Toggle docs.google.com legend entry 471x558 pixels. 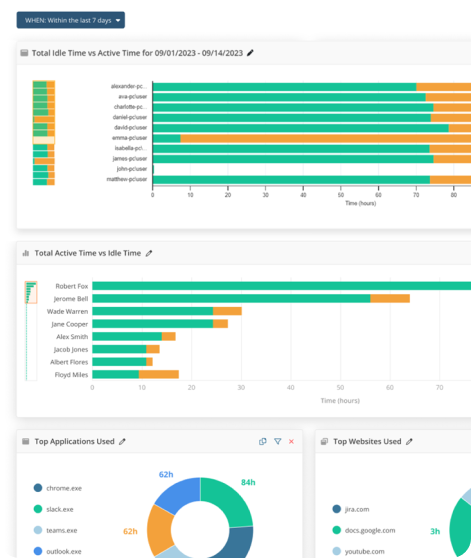click(x=364, y=530)
